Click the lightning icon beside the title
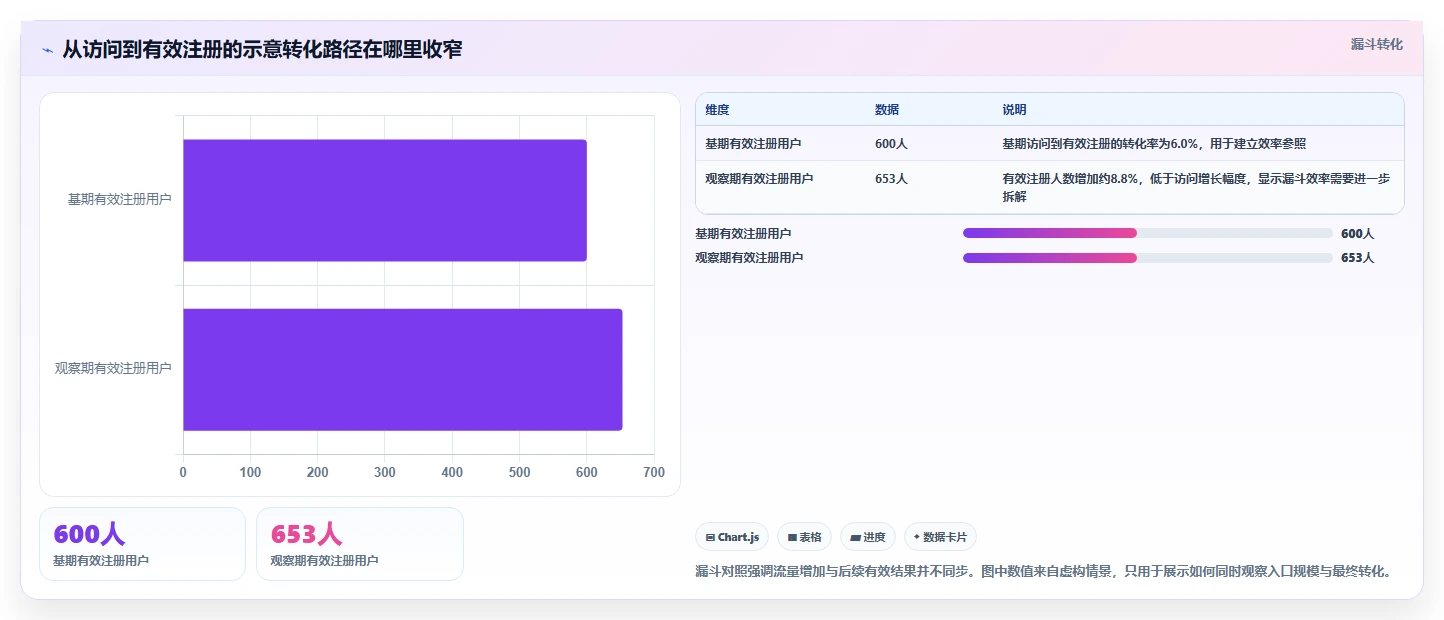 [x=48, y=50]
